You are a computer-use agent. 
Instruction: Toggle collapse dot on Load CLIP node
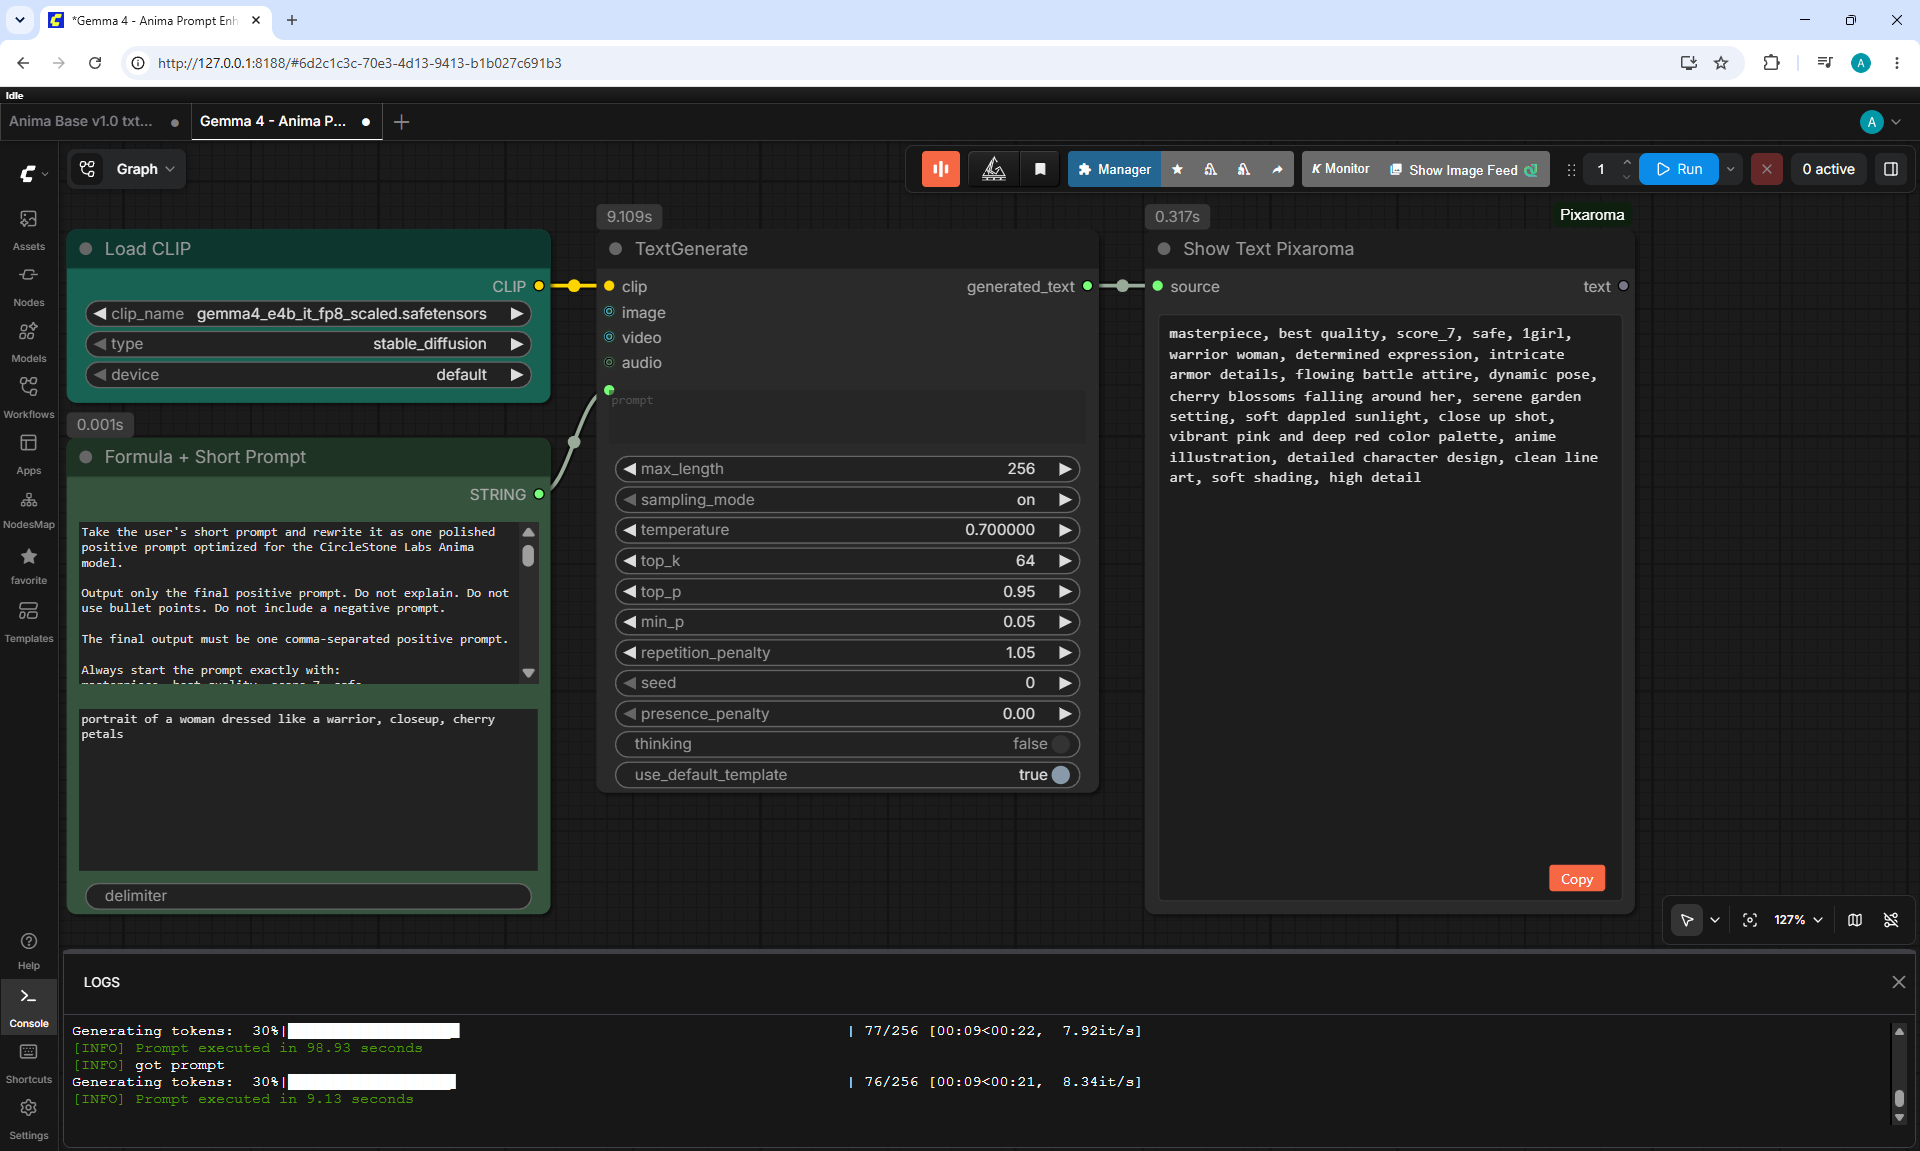coord(86,249)
